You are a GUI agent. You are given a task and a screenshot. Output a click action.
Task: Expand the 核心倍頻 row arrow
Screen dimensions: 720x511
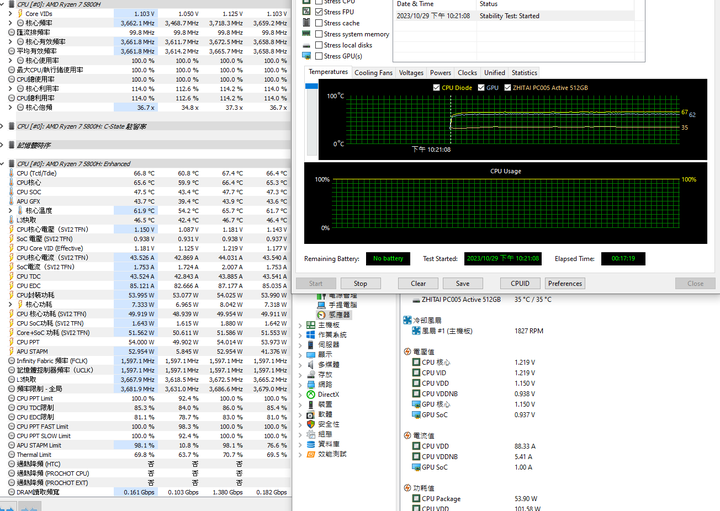click(10, 107)
